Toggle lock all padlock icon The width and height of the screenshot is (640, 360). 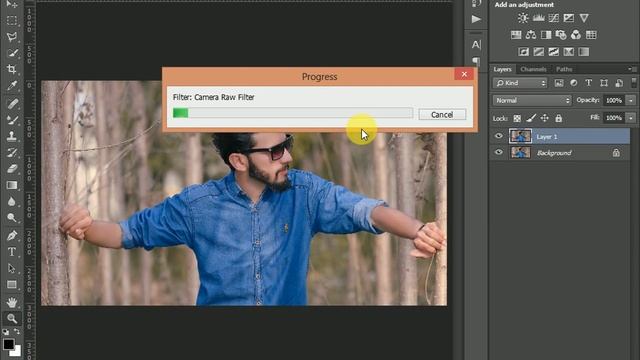558,118
